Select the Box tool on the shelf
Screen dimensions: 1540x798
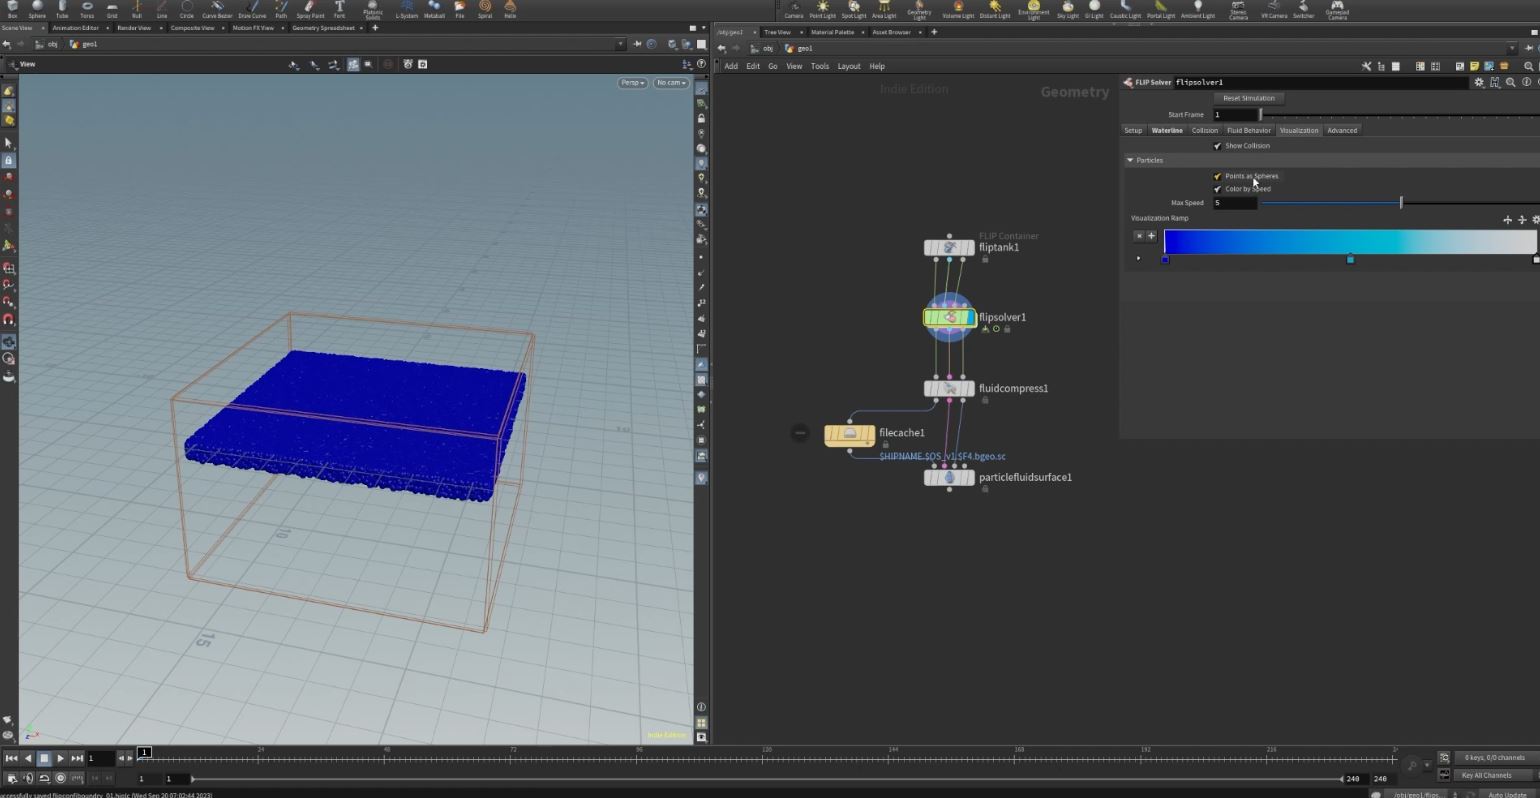point(12,10)
